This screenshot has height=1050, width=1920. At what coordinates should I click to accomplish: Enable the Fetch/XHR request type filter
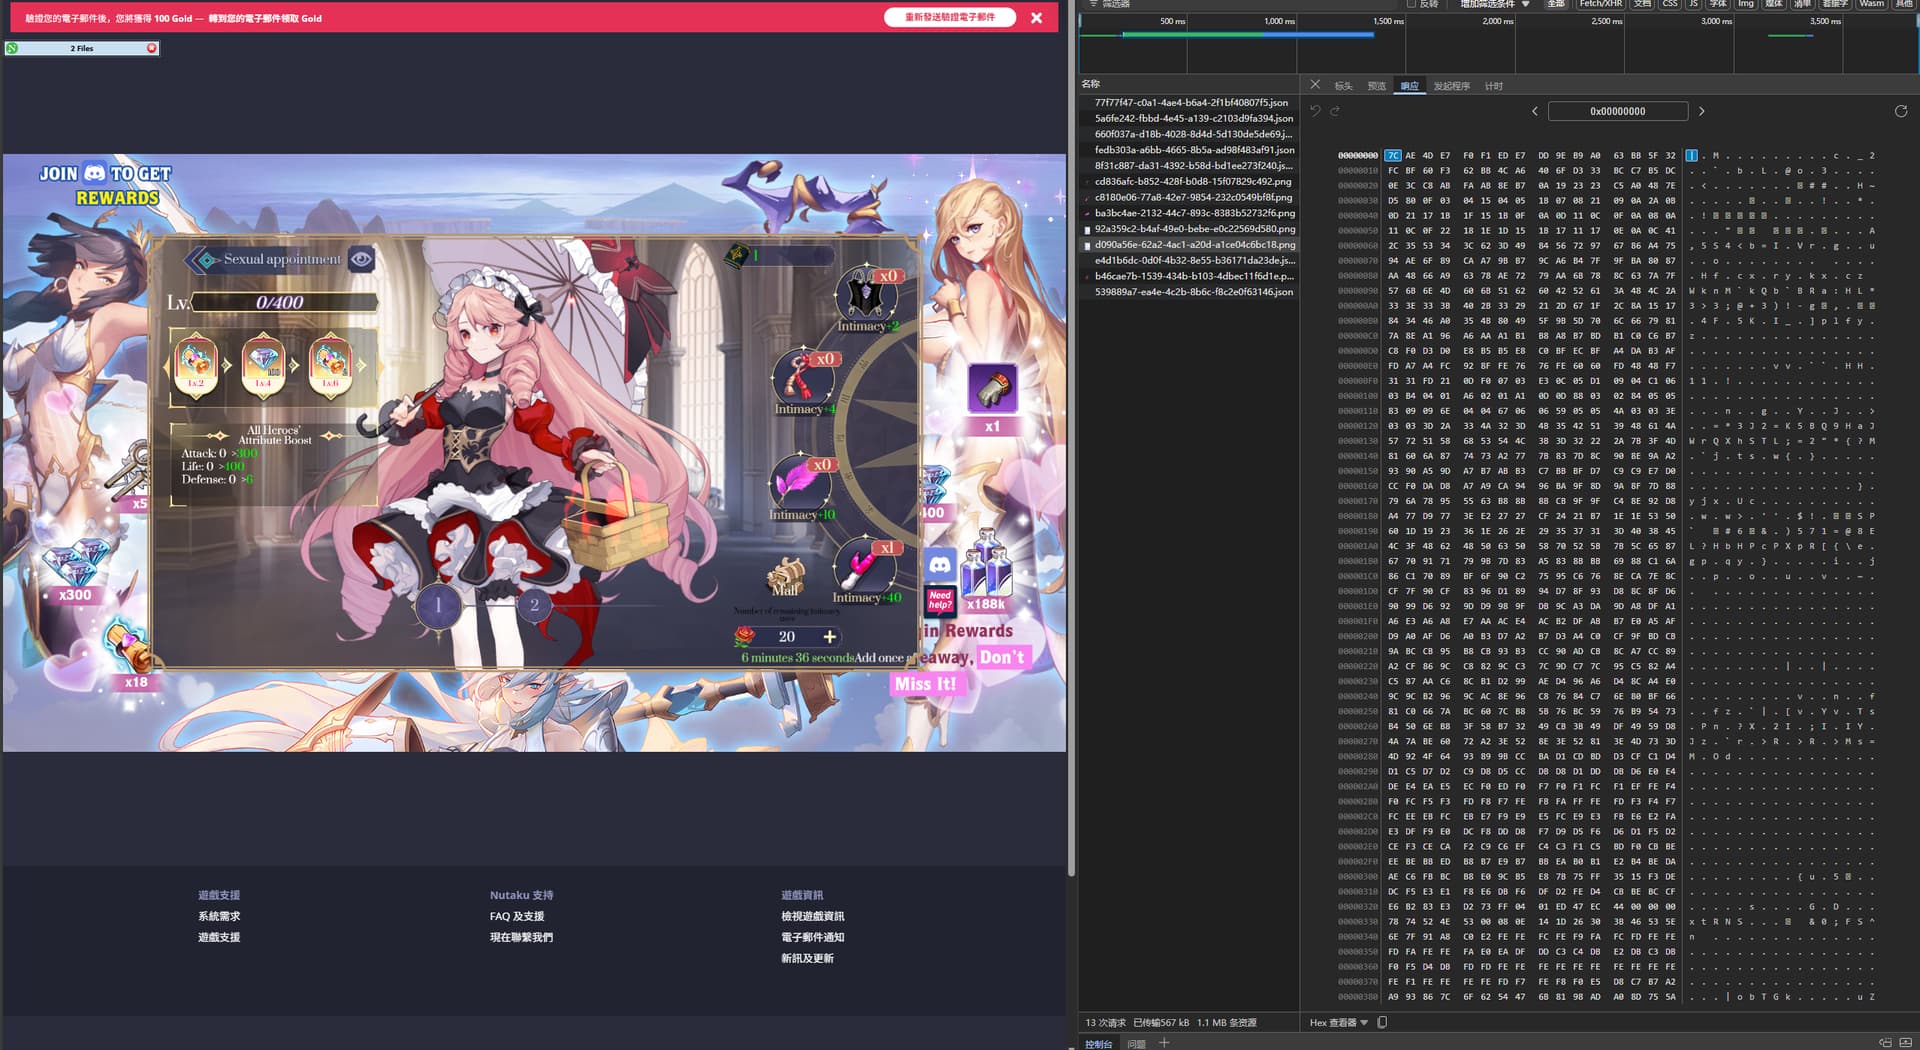1600,4
